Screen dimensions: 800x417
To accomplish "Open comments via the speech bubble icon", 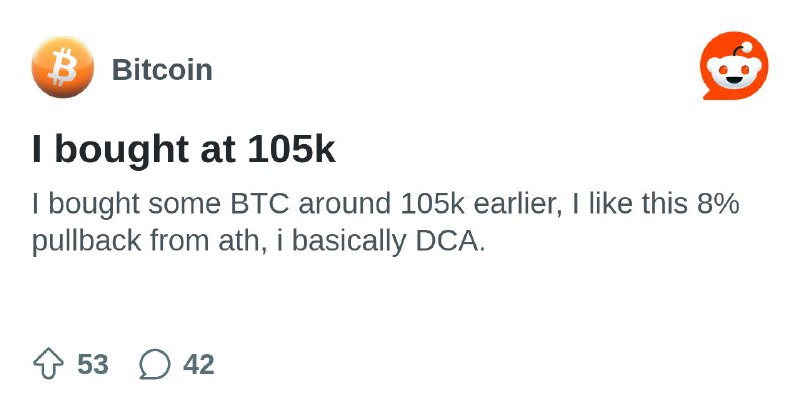I will click(155, 364).
